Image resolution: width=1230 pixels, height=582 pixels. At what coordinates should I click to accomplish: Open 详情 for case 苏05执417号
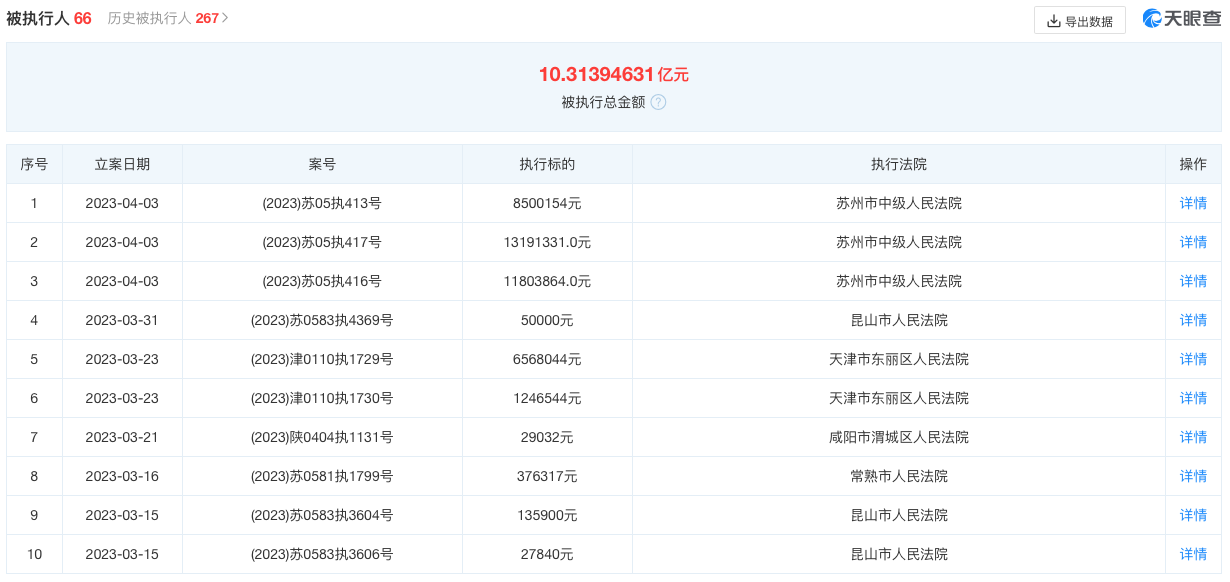point(1193,242)
